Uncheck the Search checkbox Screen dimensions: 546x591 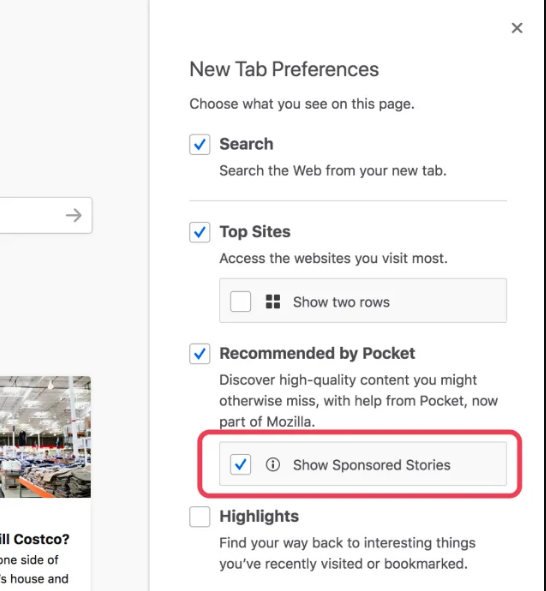pyautogui.click(x=200, y=144)
